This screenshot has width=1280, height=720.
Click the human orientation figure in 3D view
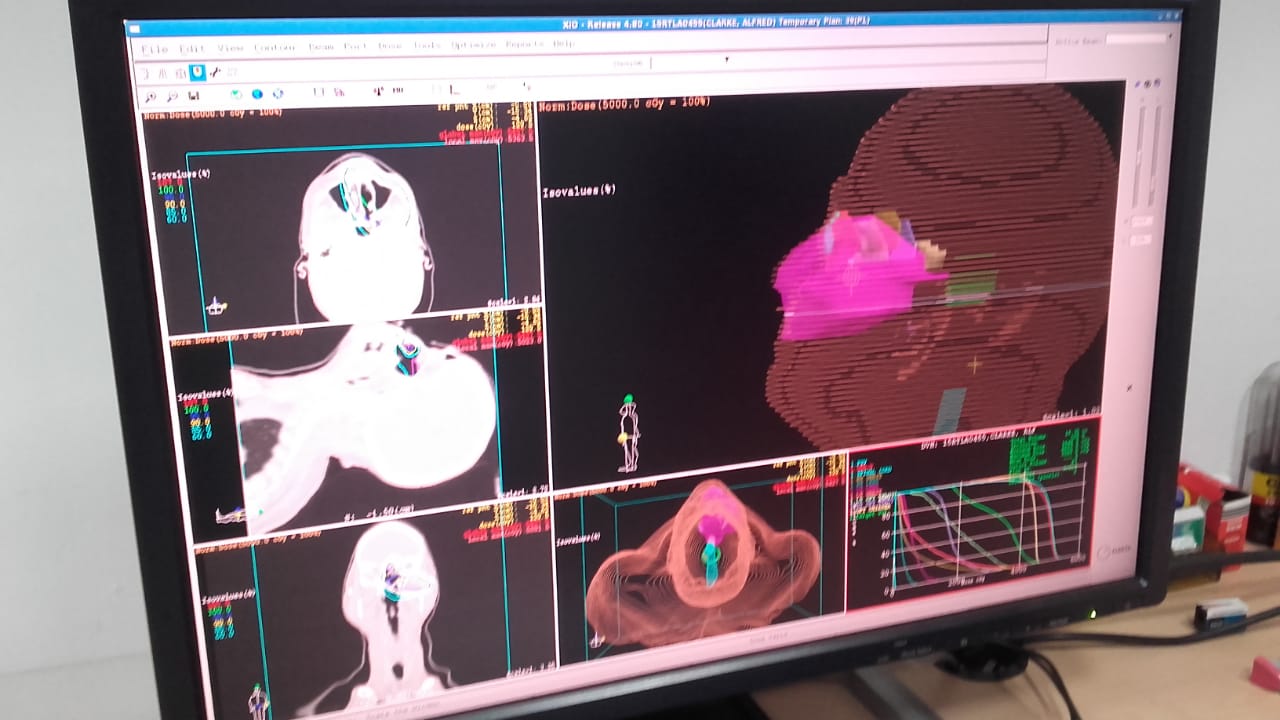(x=628, y=434)
